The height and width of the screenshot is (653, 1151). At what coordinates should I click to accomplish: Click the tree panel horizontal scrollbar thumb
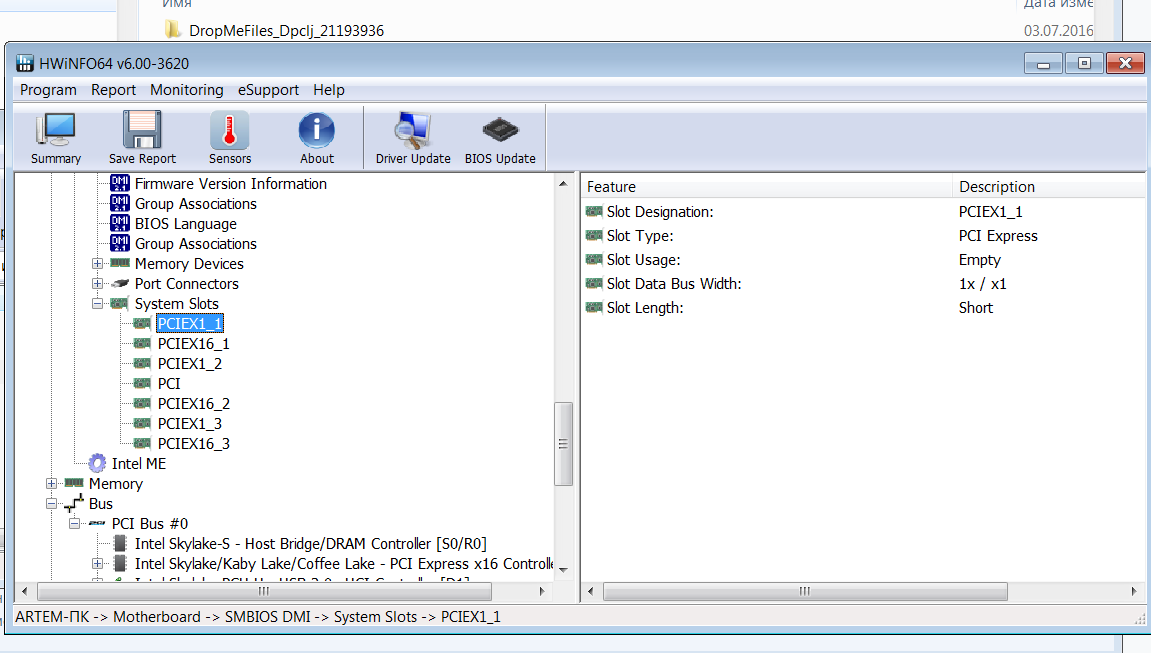[x=264, y=591]
